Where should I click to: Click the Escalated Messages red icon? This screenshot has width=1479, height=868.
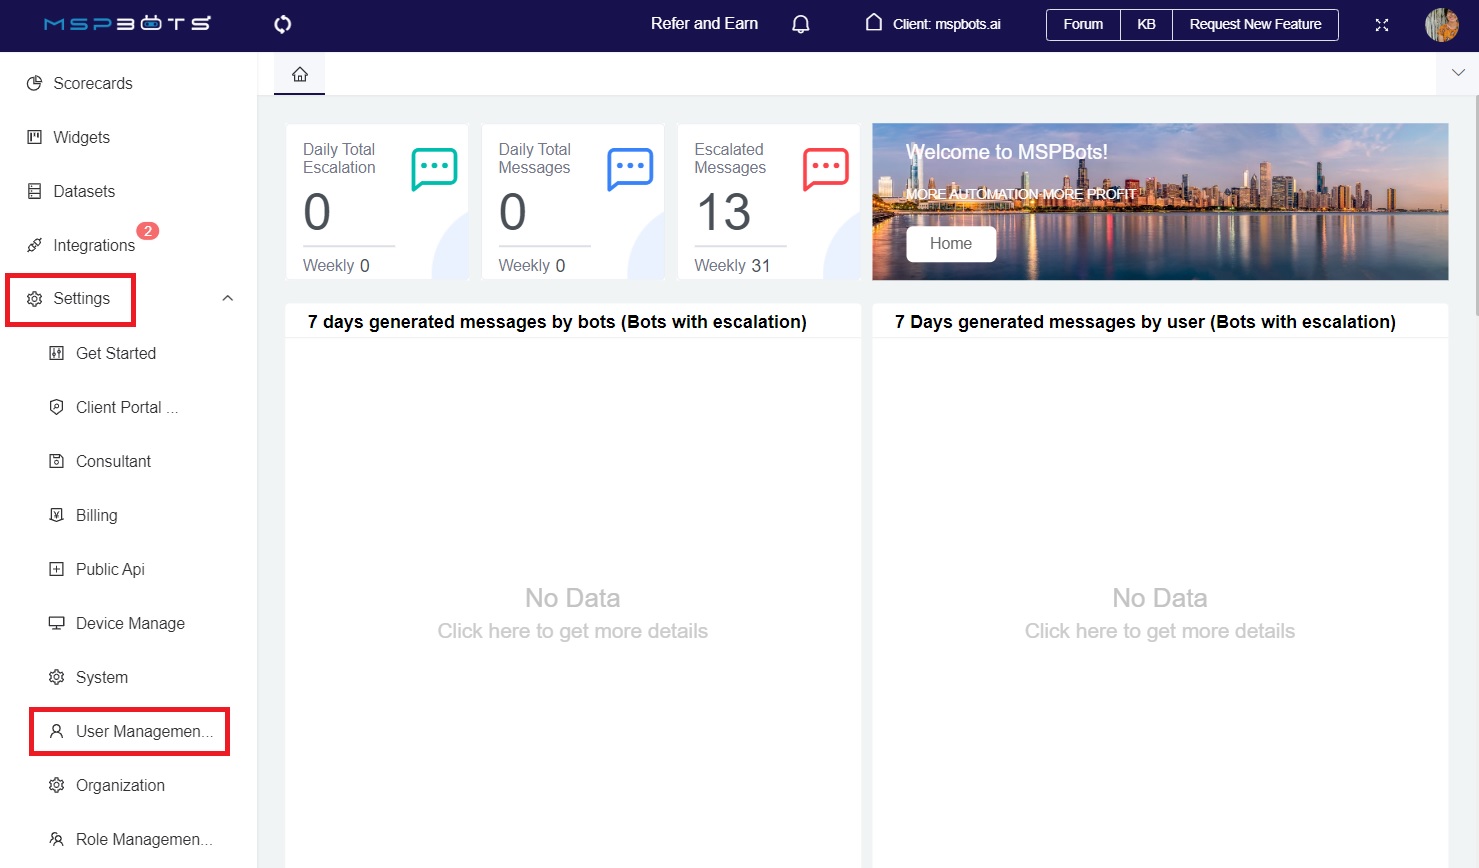(x=825, y=169)
